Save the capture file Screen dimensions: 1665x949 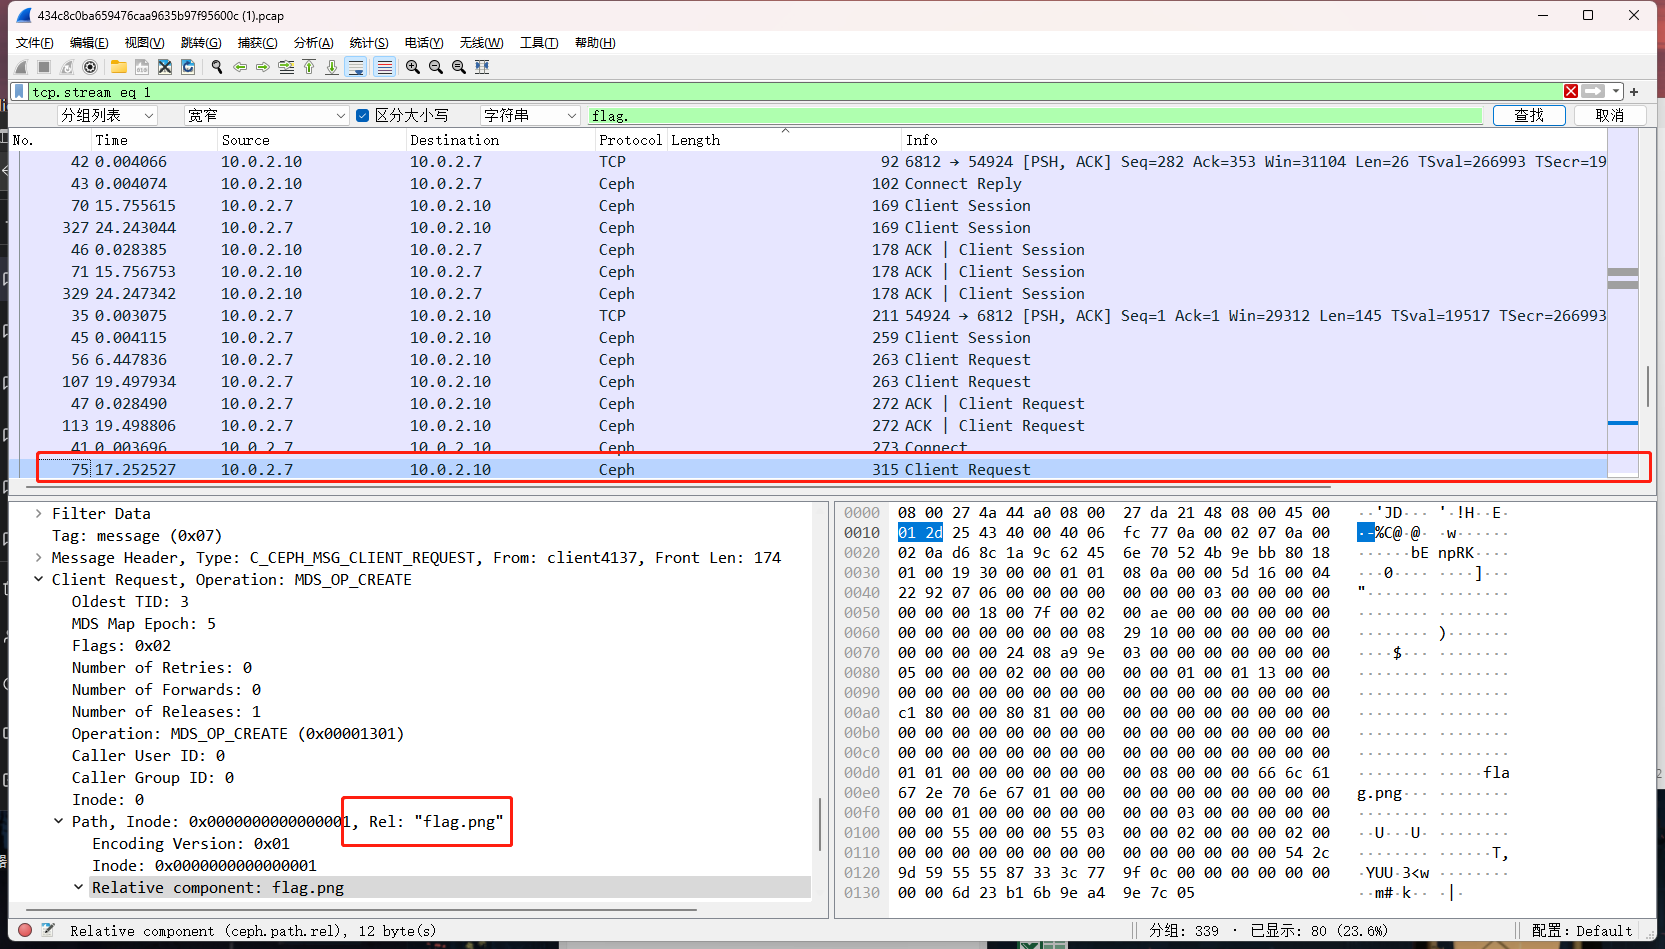coord(142,67)
